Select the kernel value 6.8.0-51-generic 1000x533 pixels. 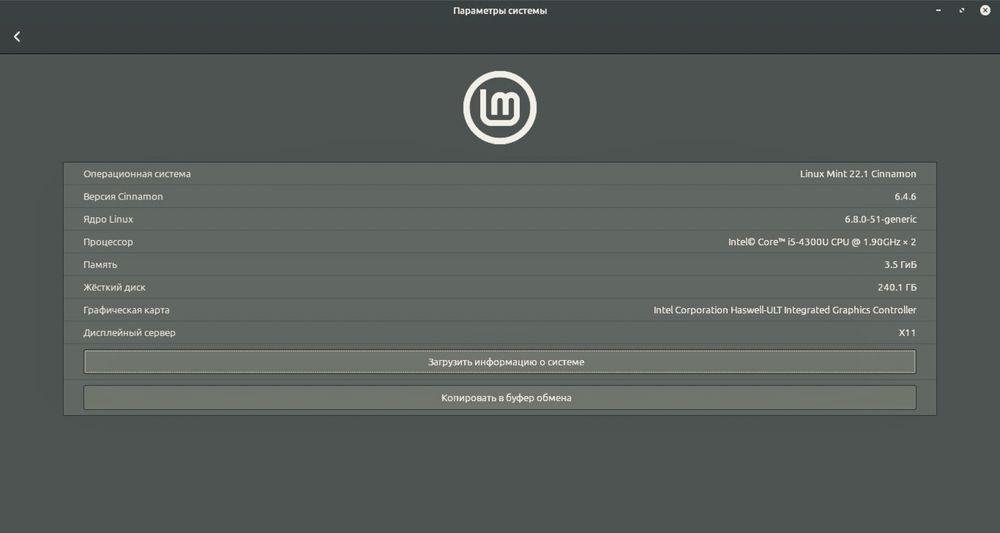tap(881, 219)
